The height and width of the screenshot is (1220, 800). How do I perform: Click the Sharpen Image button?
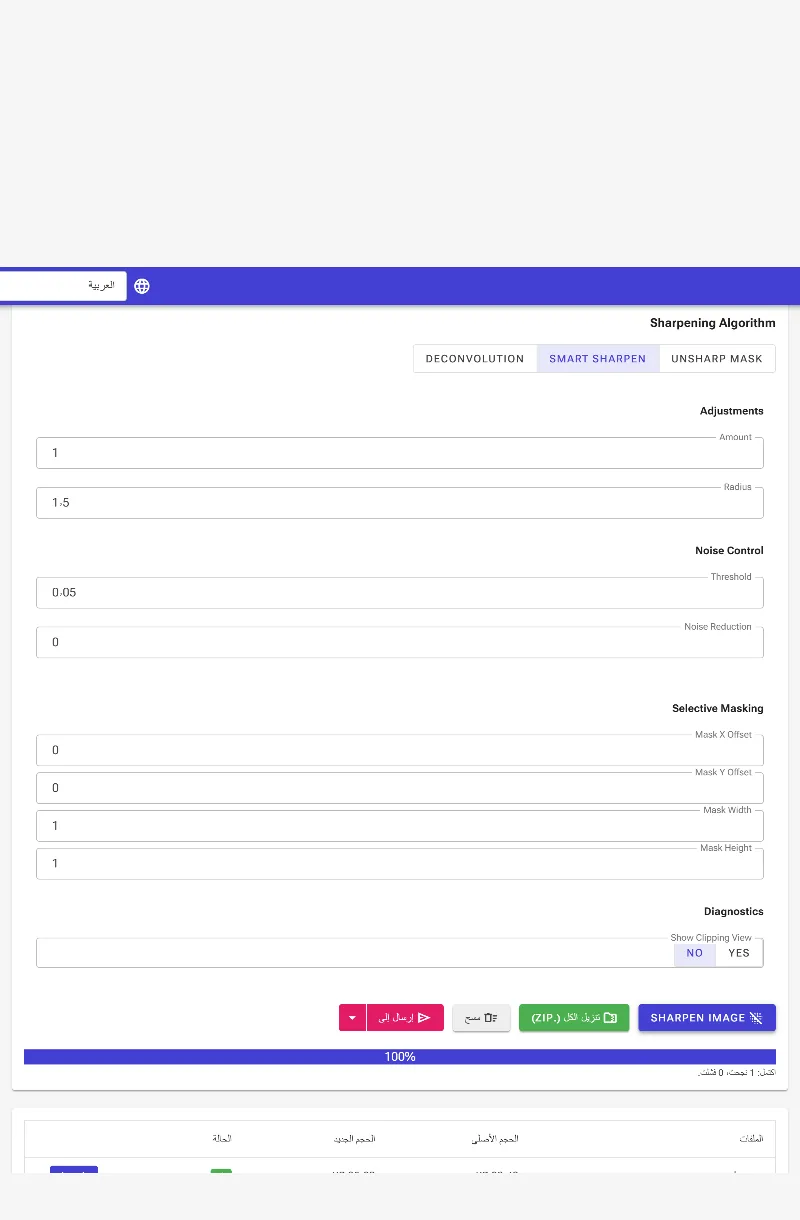tap(707, 1018)
